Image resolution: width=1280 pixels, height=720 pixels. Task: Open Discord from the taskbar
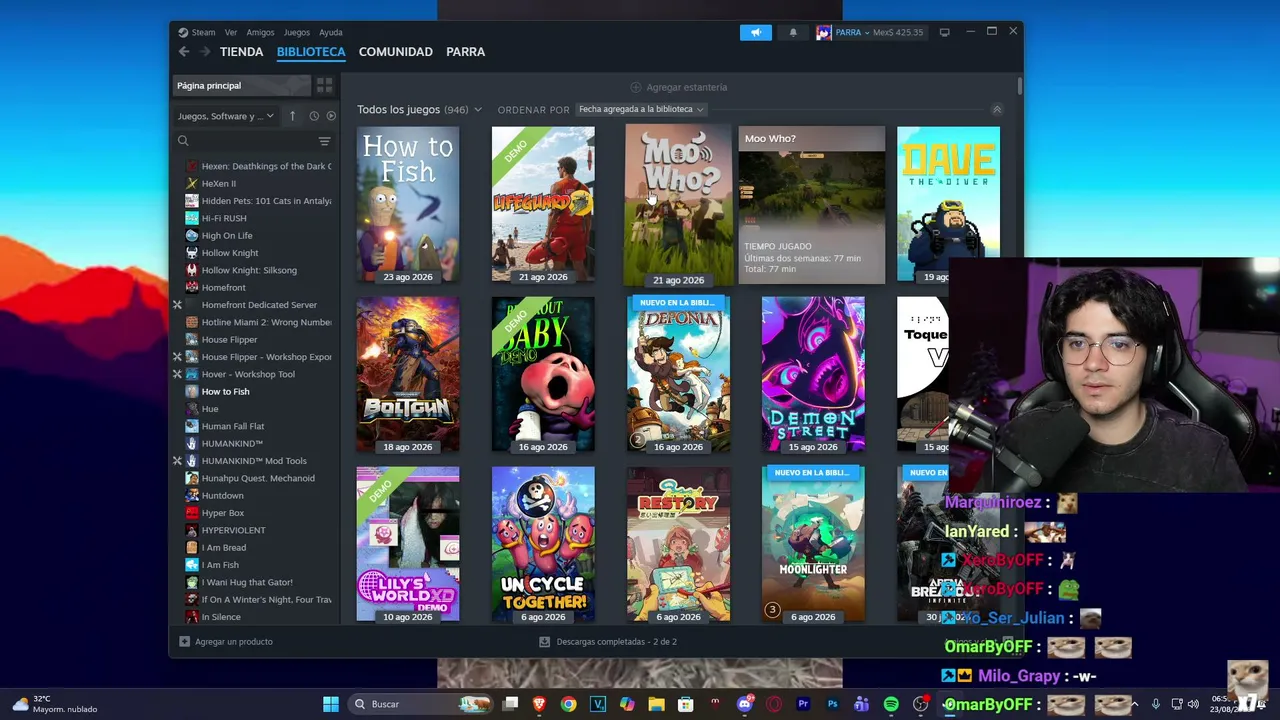coord(744,704)
